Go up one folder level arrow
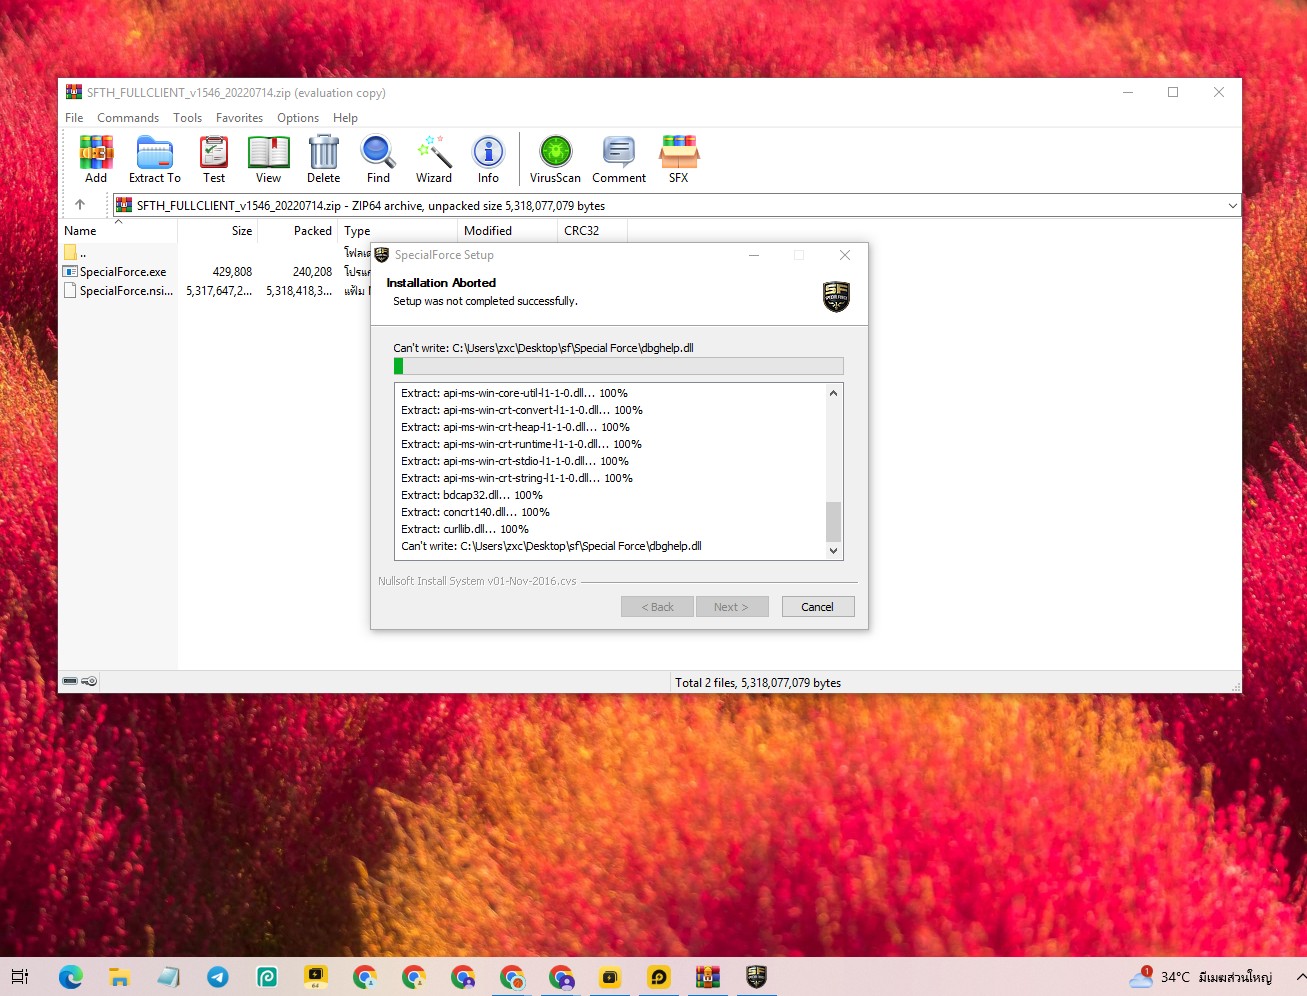Image resolution: width=1307 pixels, height=996 pixels. [x=80, y=205]
